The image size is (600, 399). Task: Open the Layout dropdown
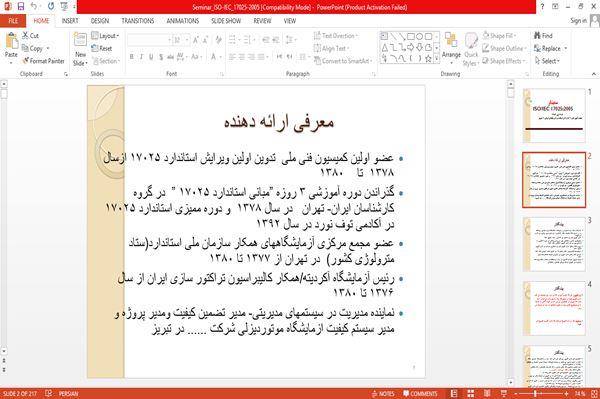point(105,36)
